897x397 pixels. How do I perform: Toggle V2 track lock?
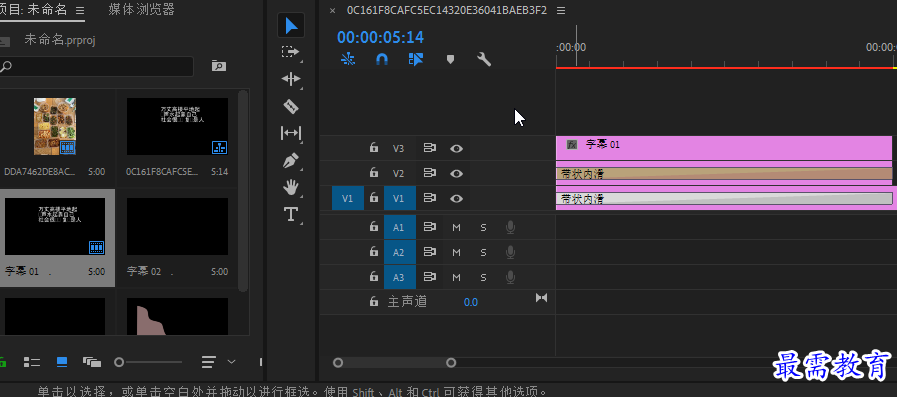point(374,173)
